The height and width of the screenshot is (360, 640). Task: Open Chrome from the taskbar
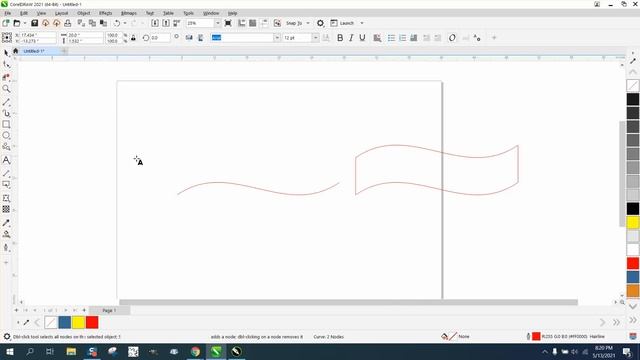click(196, 351)
